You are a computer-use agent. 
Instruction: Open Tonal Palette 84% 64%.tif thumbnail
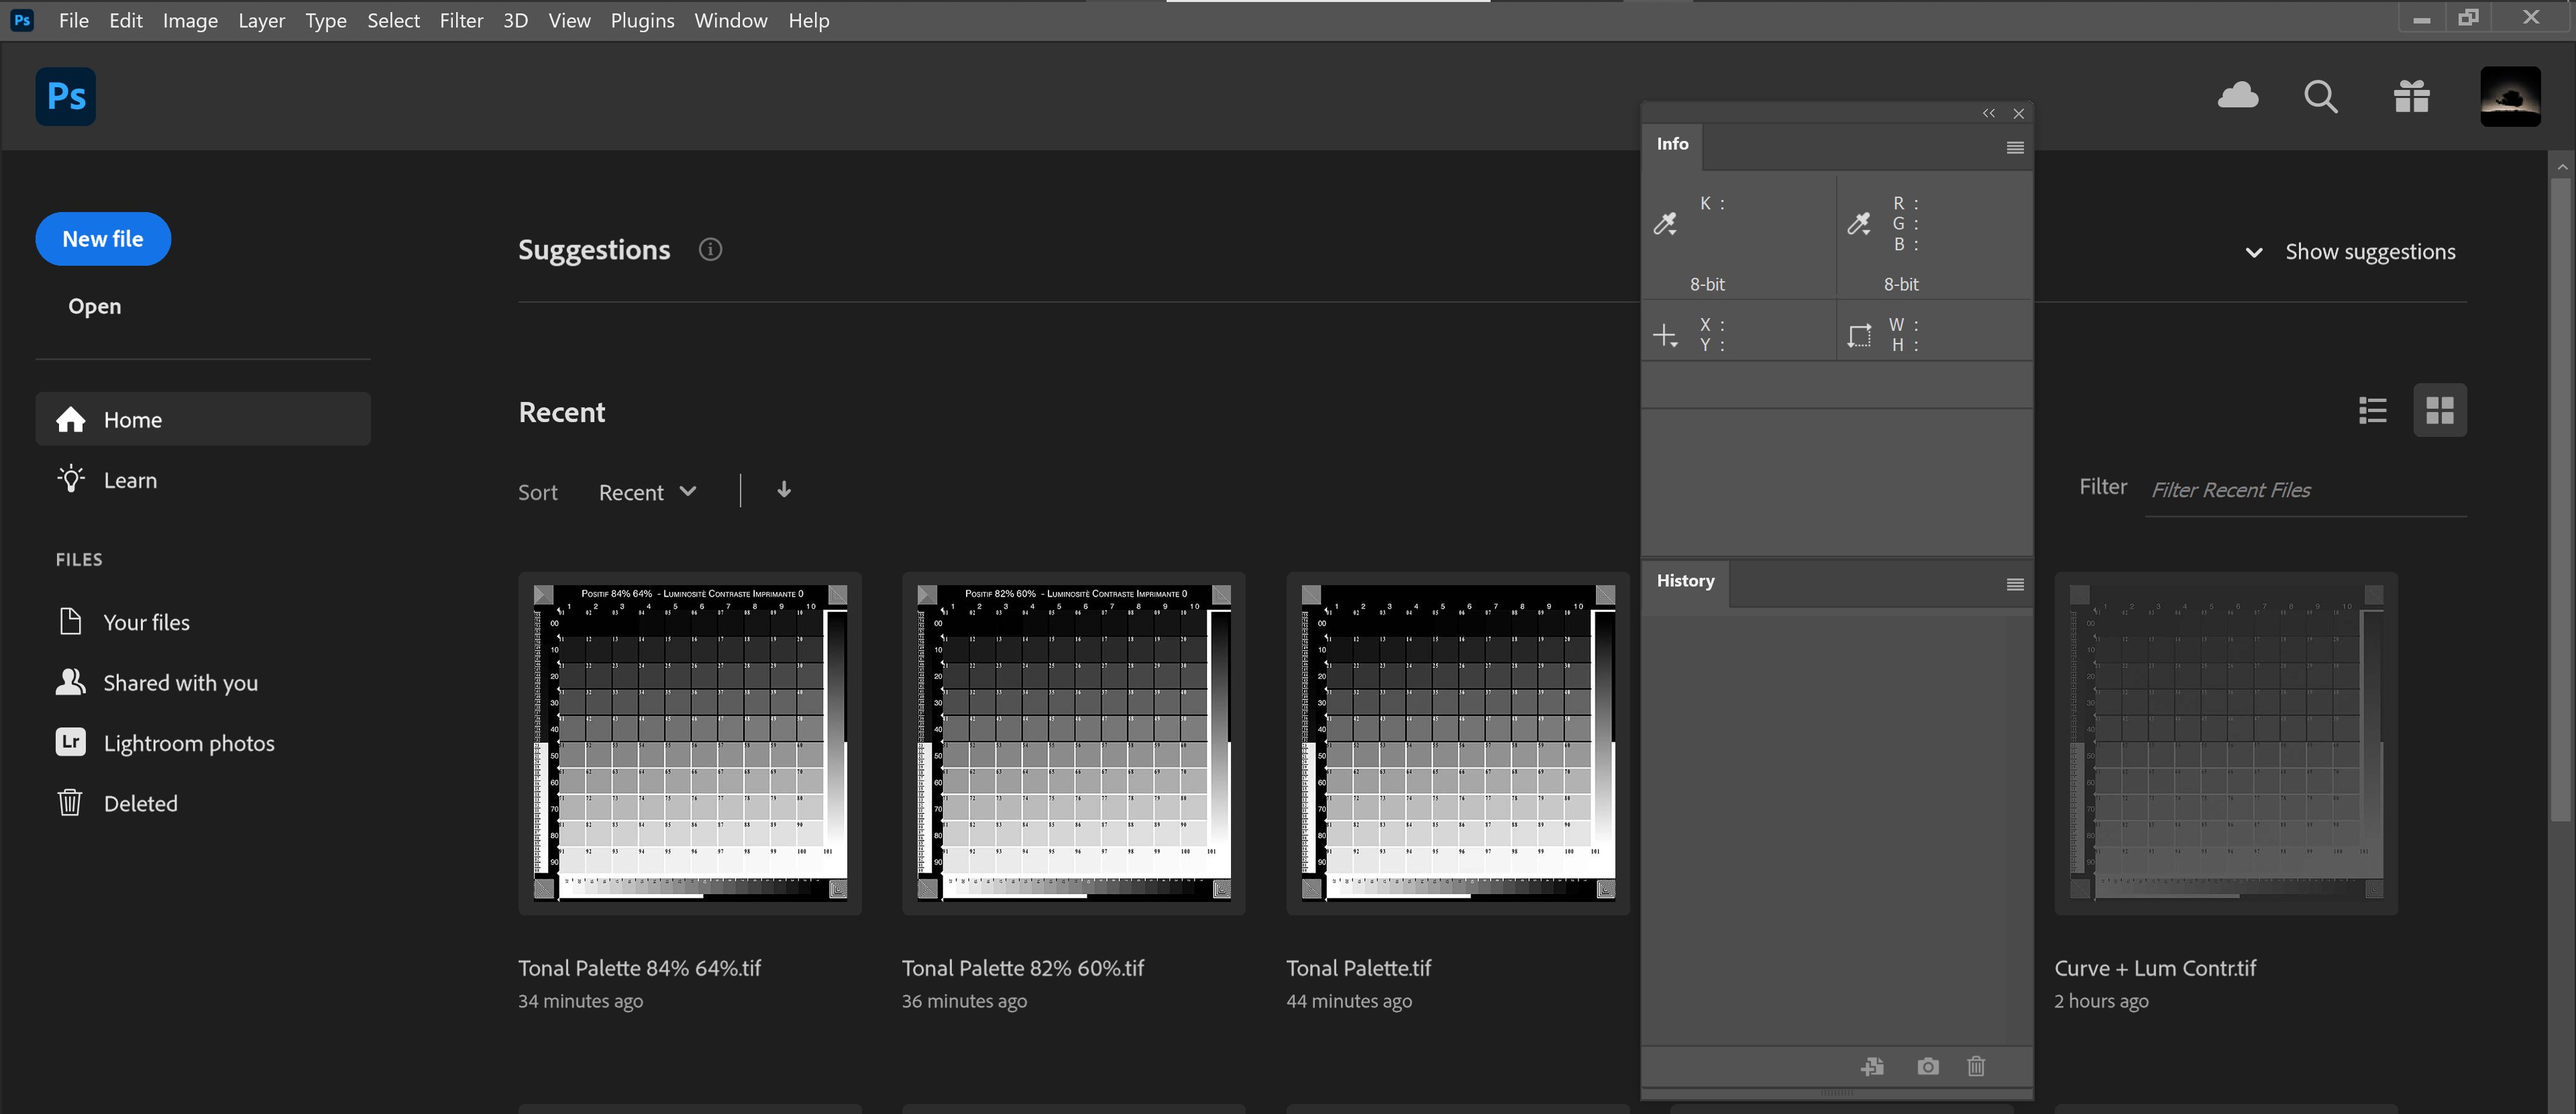pos(688,743)
